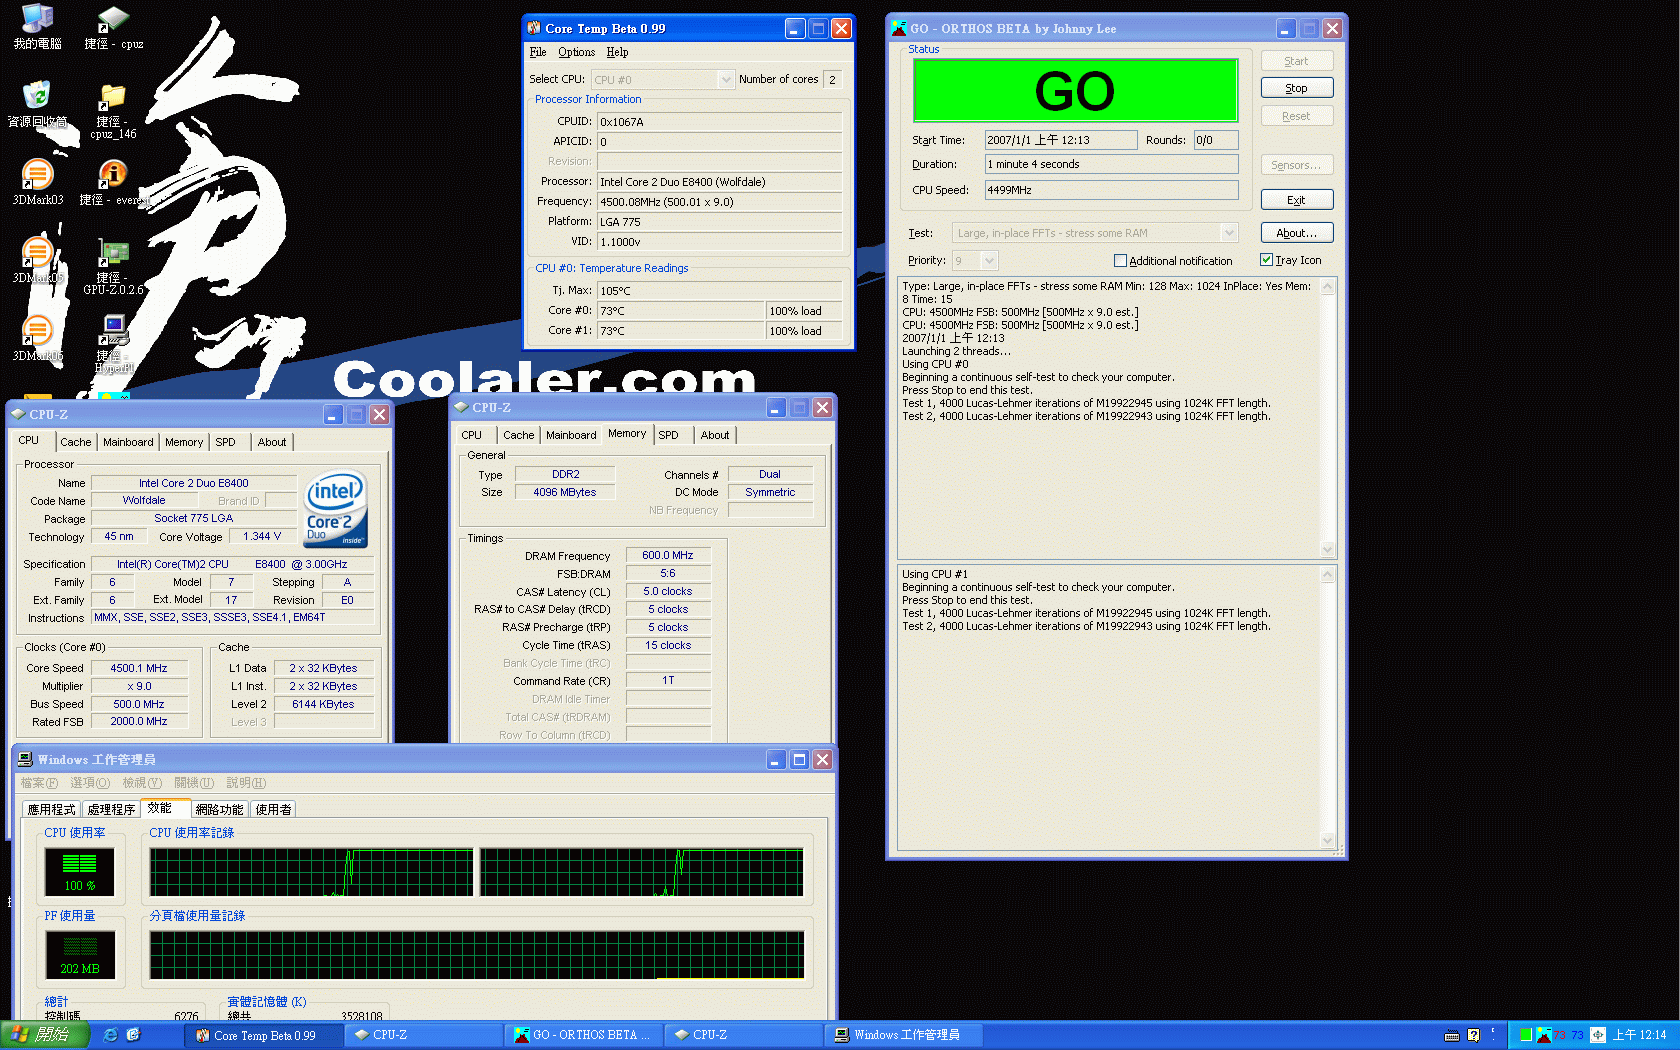Image resolution: width=1680 pixels, height=1050 pixels.
Task: Launch the 3DMark05 desktop shortcut
Action: [37, 260]
